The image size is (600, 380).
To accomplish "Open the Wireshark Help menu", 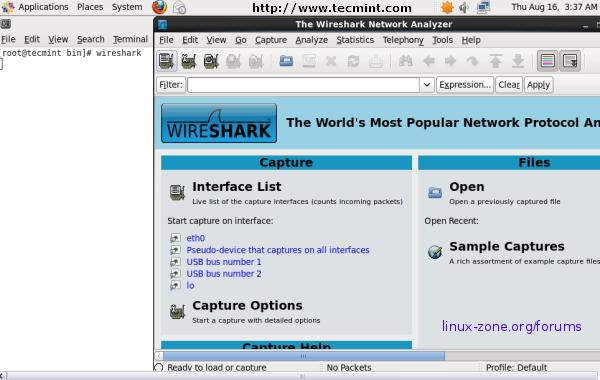I will click(471, 40).
